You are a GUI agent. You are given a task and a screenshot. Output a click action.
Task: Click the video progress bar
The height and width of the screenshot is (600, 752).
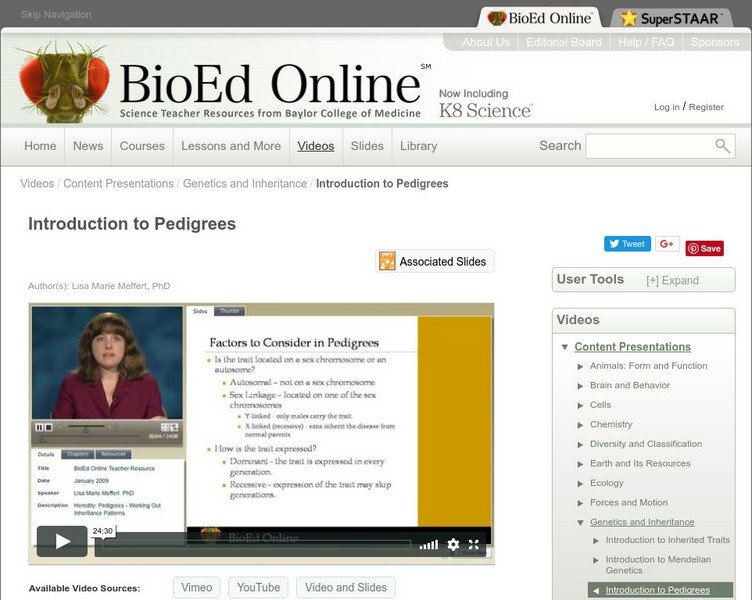(257, 544)
